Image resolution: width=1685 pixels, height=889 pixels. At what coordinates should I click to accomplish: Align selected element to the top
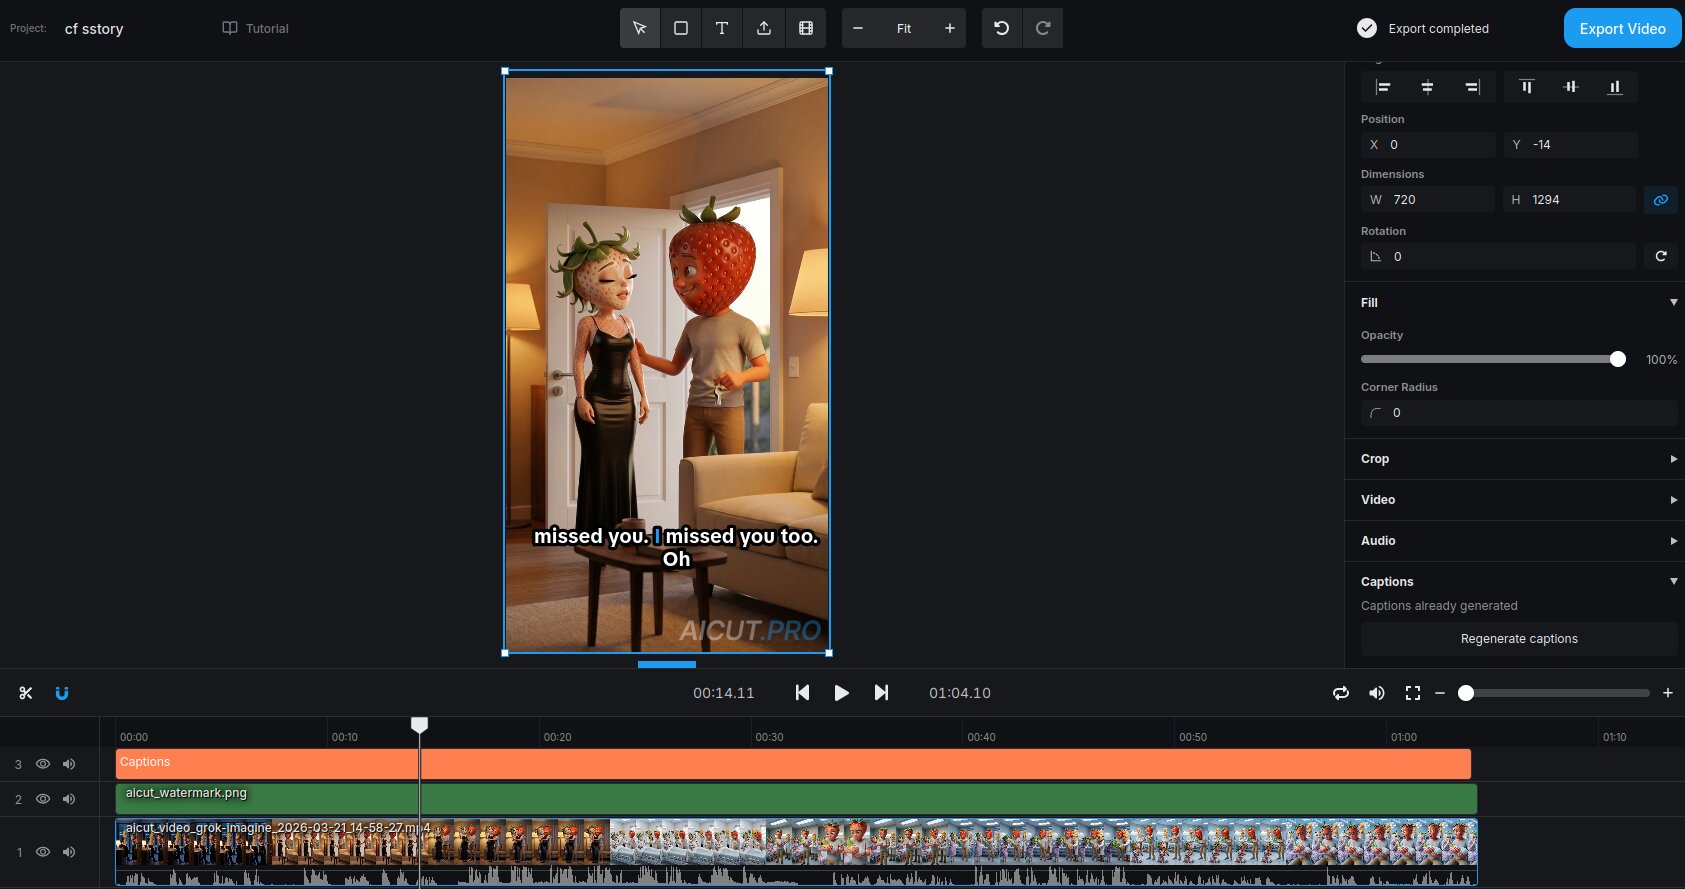pos(1527,87)
